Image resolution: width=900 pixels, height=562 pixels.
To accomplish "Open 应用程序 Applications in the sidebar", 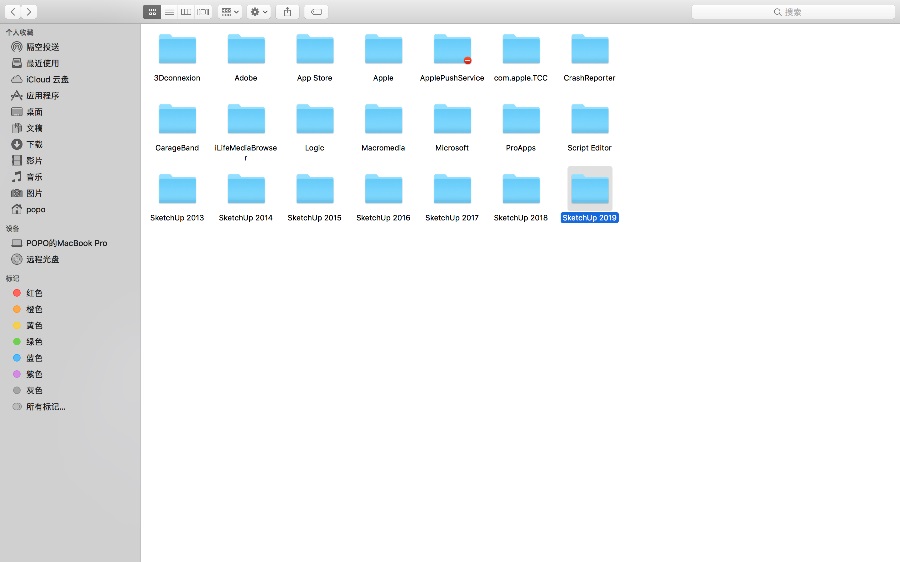I will click(36, 95).
